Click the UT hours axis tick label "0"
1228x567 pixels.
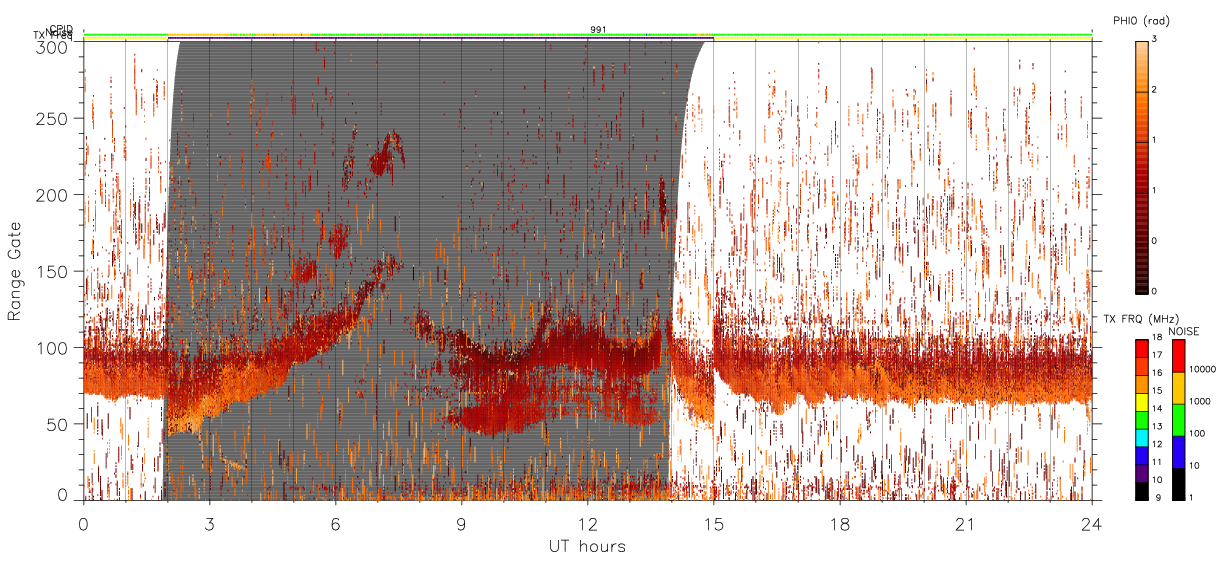pos(84,523)
